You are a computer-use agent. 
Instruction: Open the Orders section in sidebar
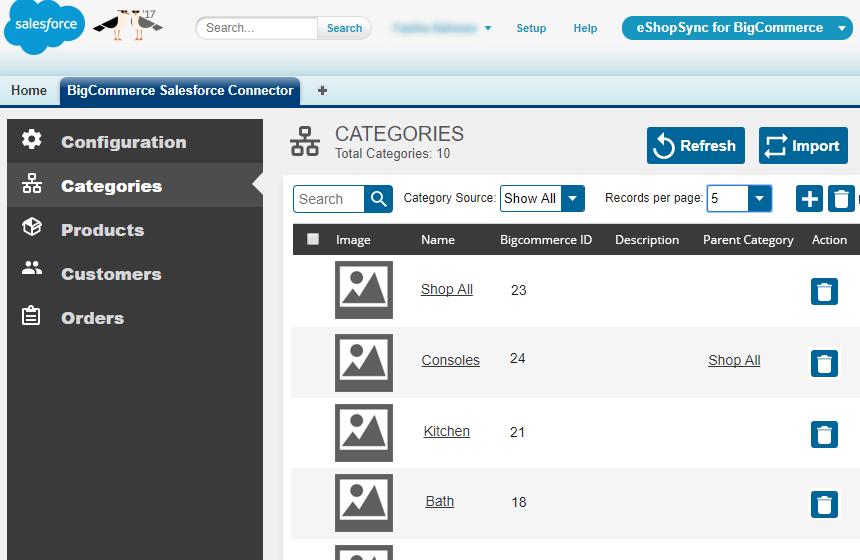point(92,318)
